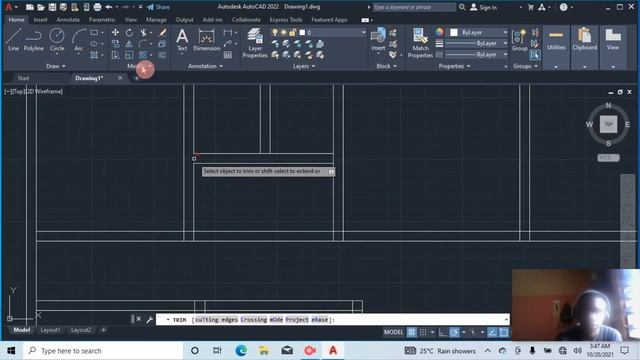Activate the Array tool
640x360 pixels.
tap(143, 55)
